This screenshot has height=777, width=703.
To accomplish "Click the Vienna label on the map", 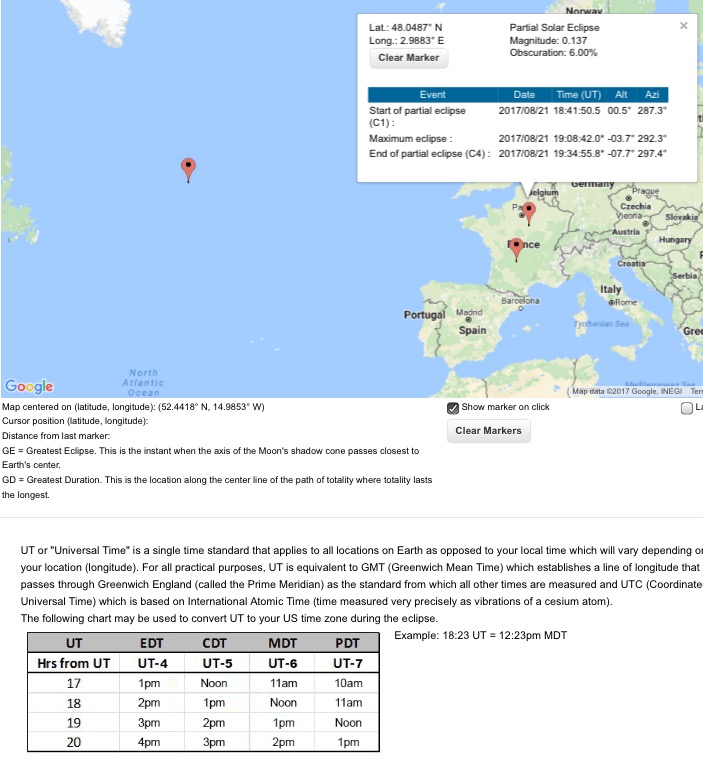I will (629, 216).
